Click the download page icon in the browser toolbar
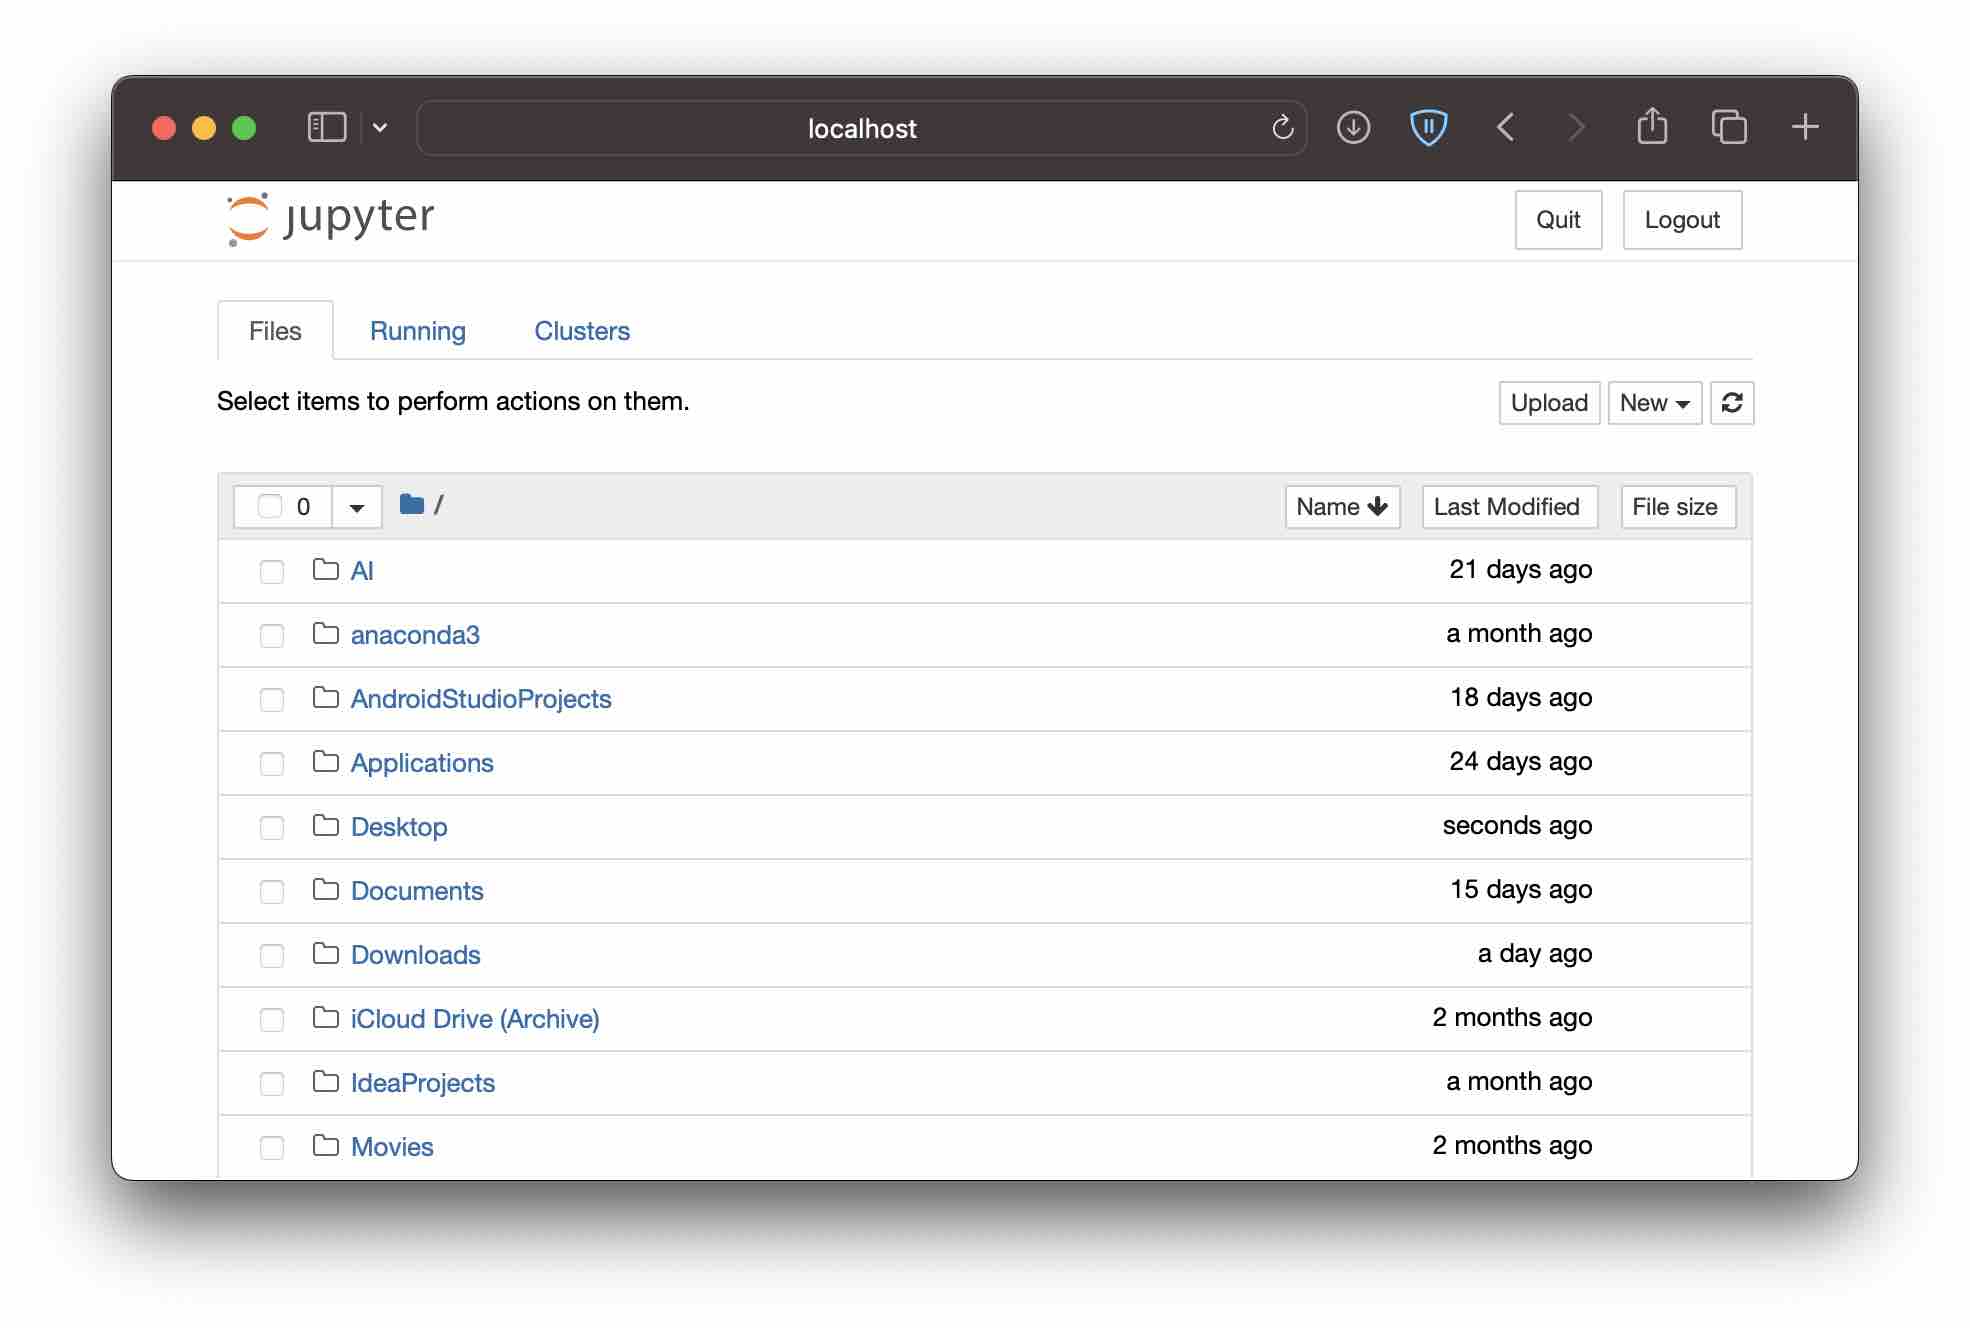 point(1353,128)
